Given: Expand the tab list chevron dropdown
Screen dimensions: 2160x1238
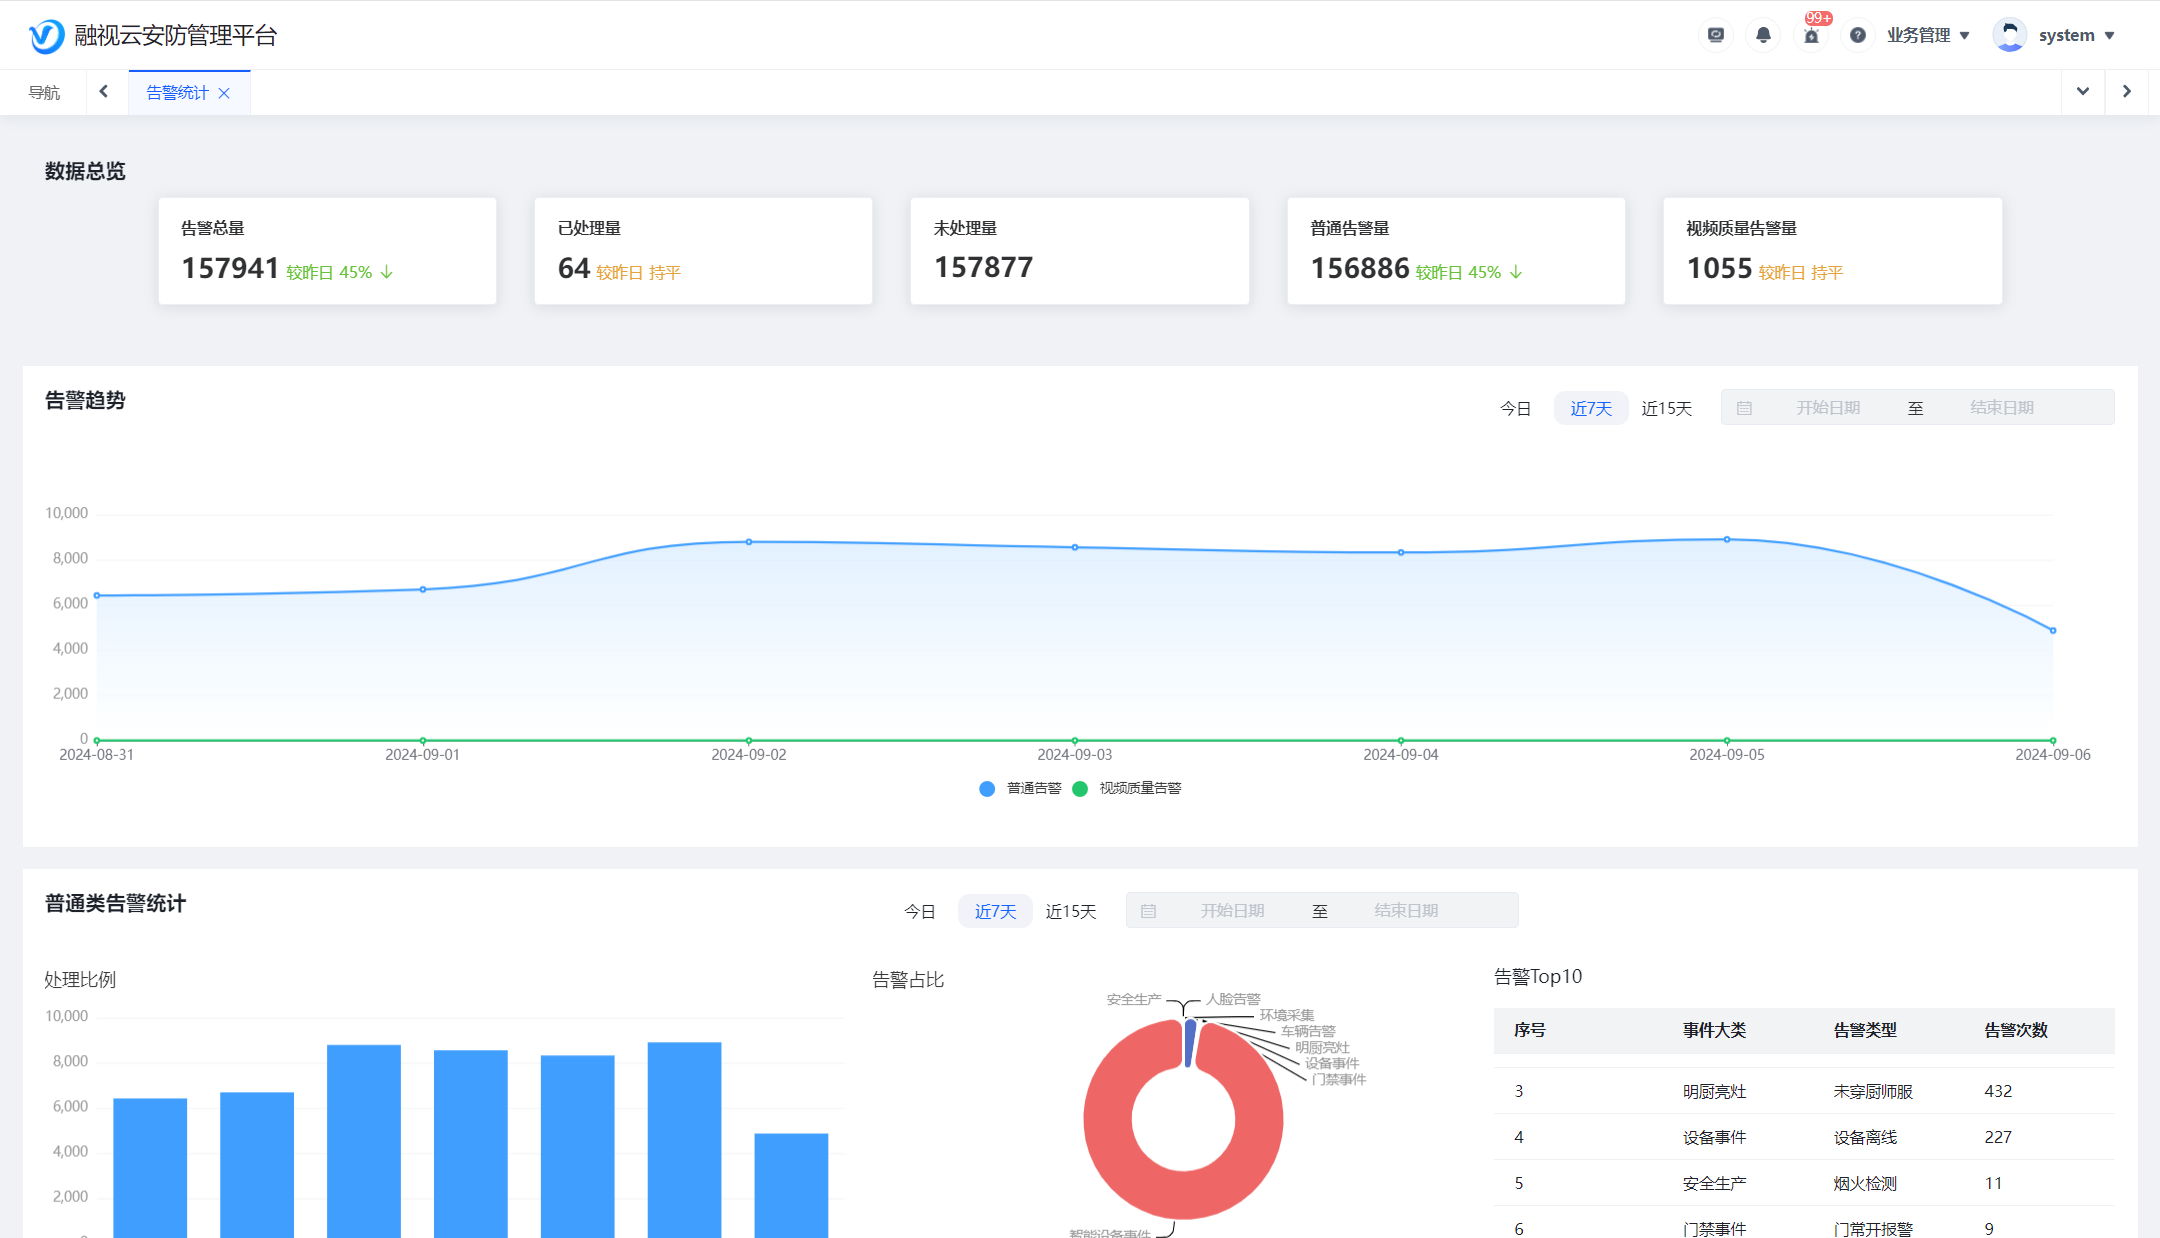Looking at the screenshot, I should point(2083,92).
